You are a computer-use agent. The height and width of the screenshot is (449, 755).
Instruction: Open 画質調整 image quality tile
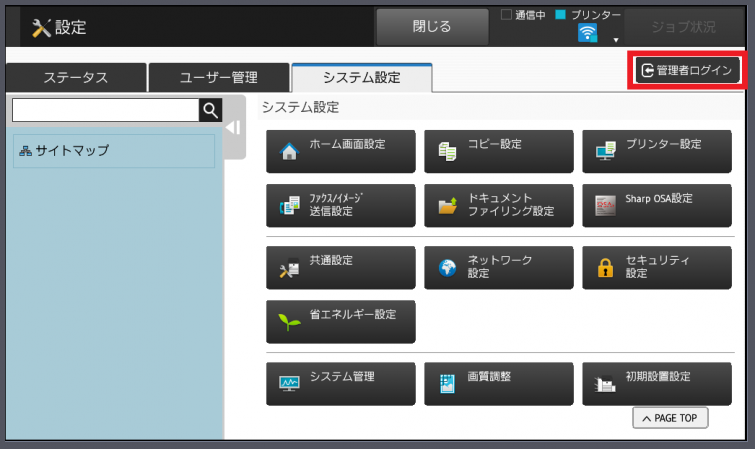tap(498, 383)
